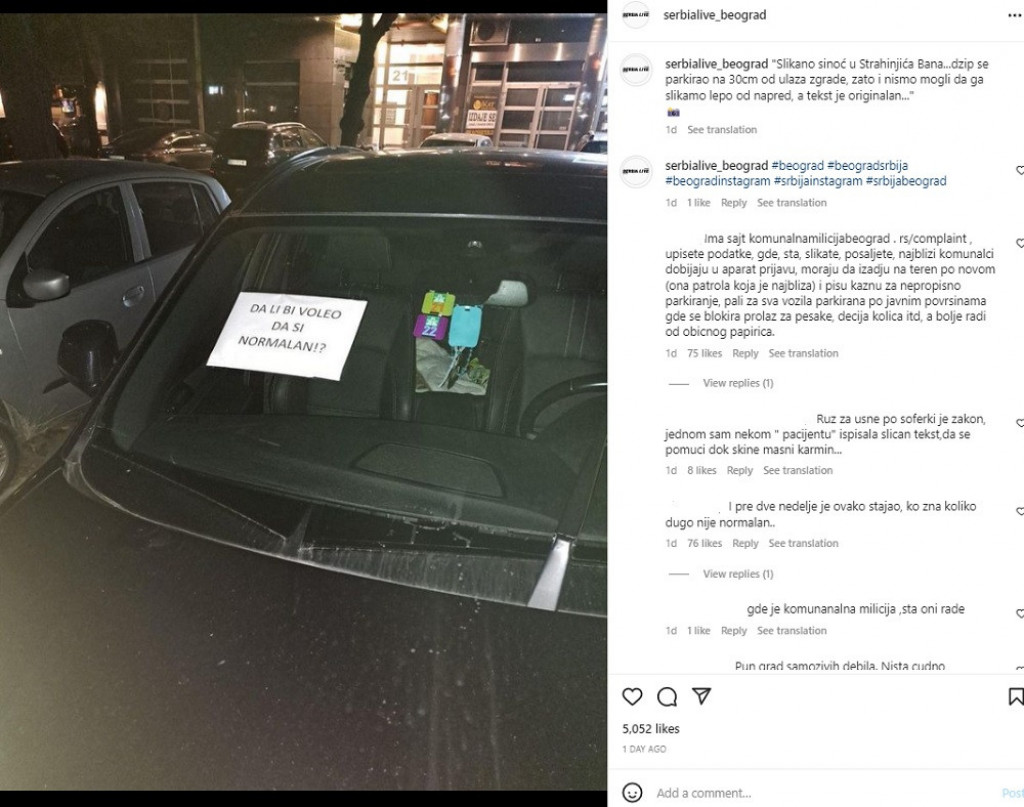Save the post with the bookmark icon
This screenshot has width=1024, height=807.
1016,697
